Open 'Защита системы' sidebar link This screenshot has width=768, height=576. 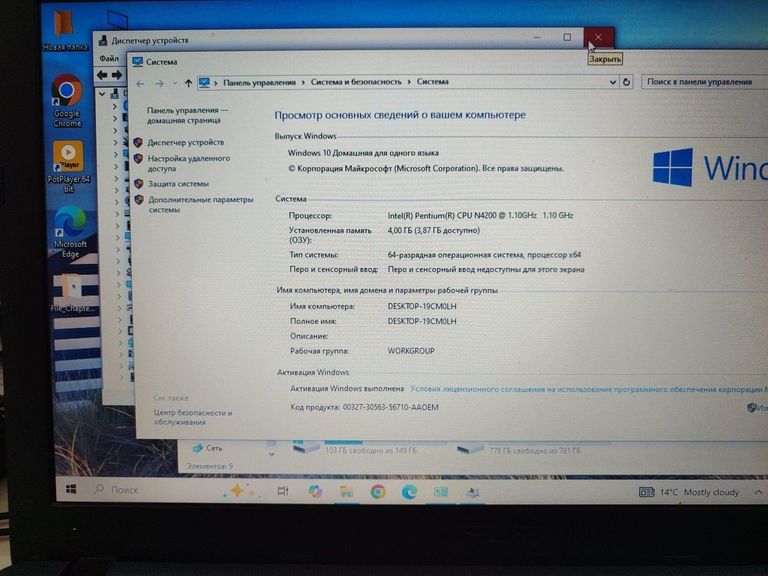(178, 184)
